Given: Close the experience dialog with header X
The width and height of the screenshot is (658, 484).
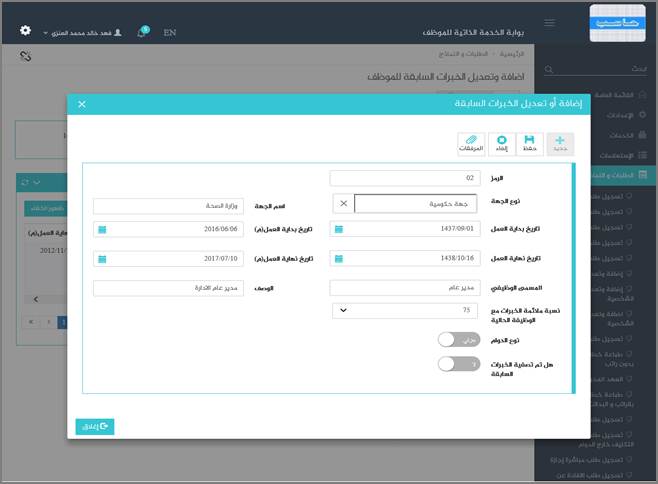Looking at the screenshot, I should [82, 104].
